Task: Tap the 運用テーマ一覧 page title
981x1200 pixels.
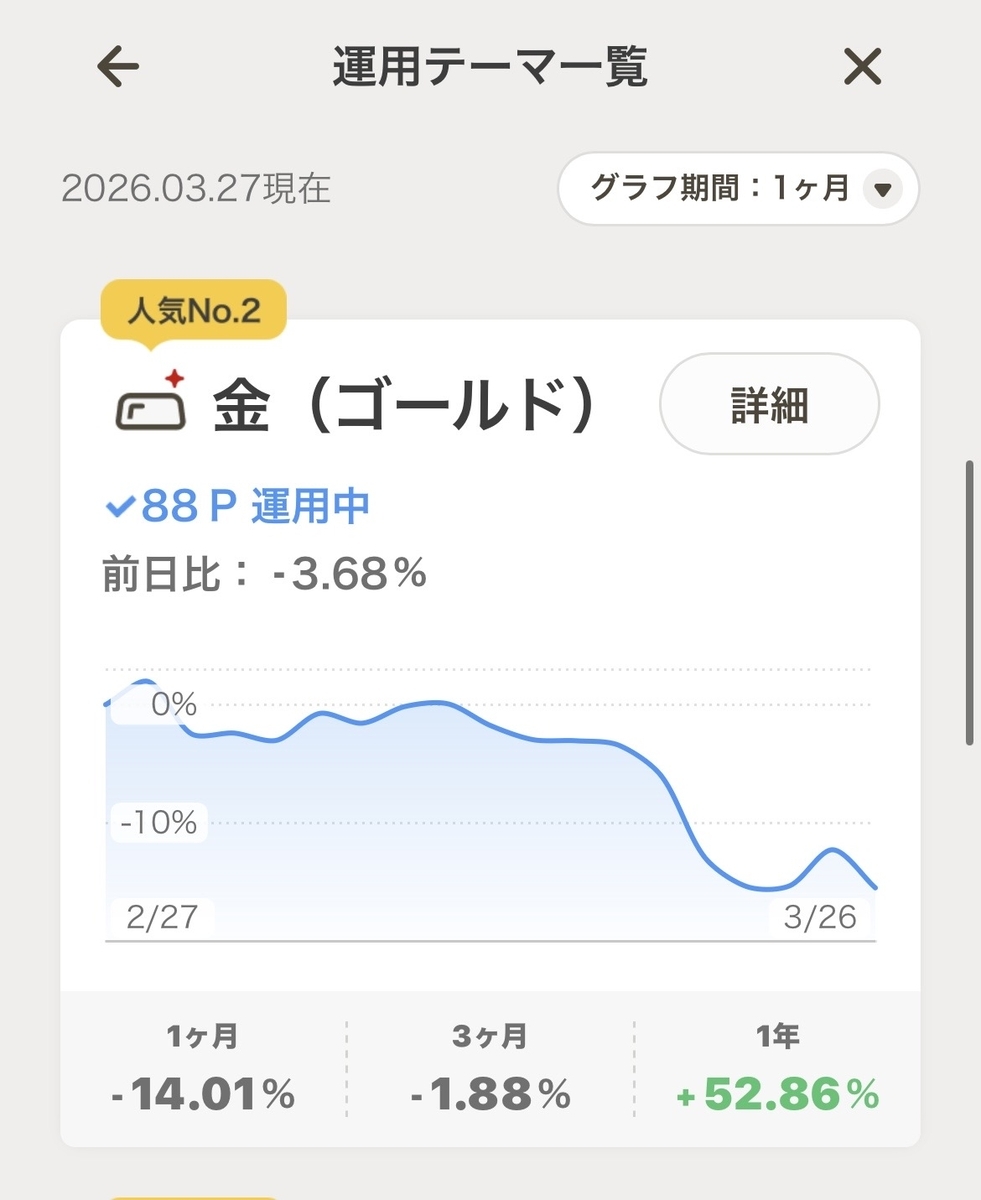Action: [x=490, y=68]
